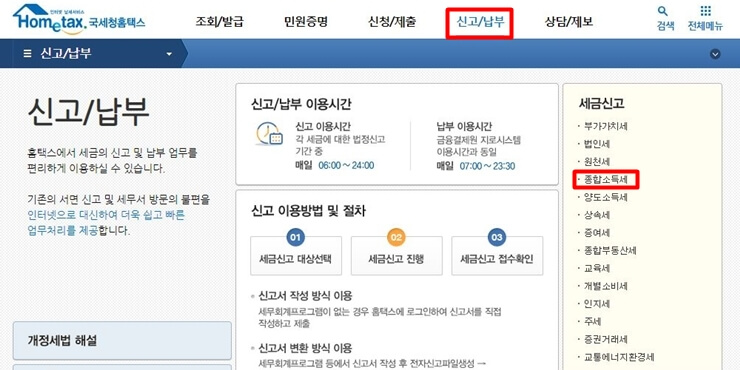Select the 종합소득세 tax link
The image size is (740, 370).
tap(606, 180)
